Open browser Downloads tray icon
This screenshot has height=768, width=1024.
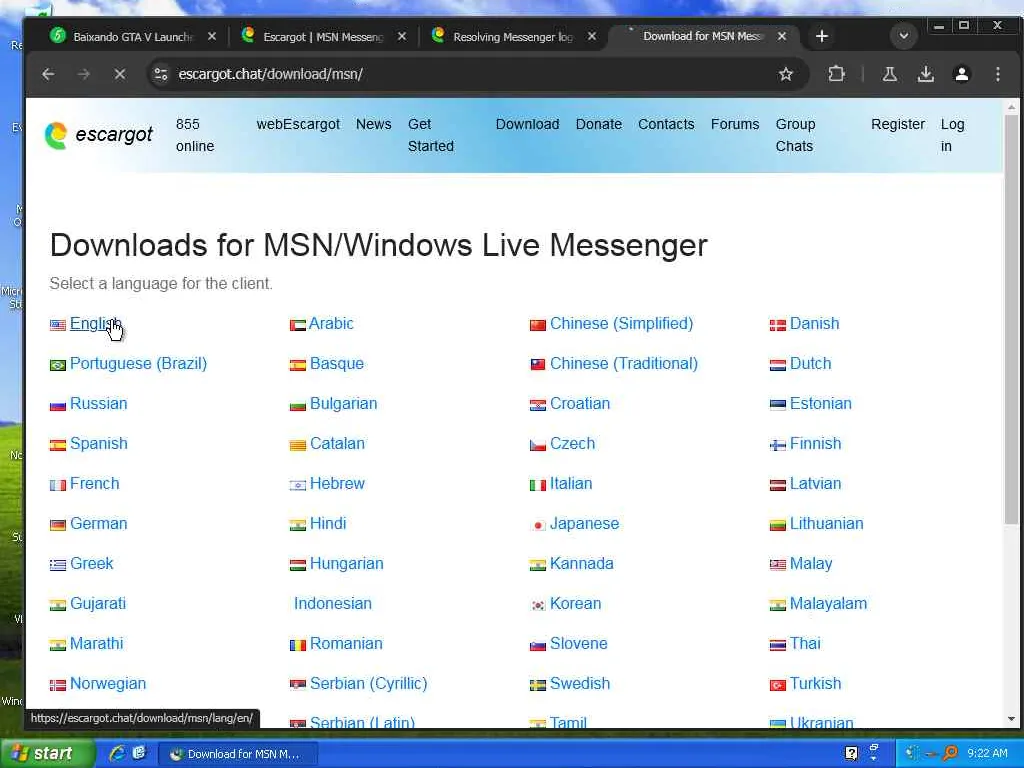pyautogui.click(x=925, y=74)
